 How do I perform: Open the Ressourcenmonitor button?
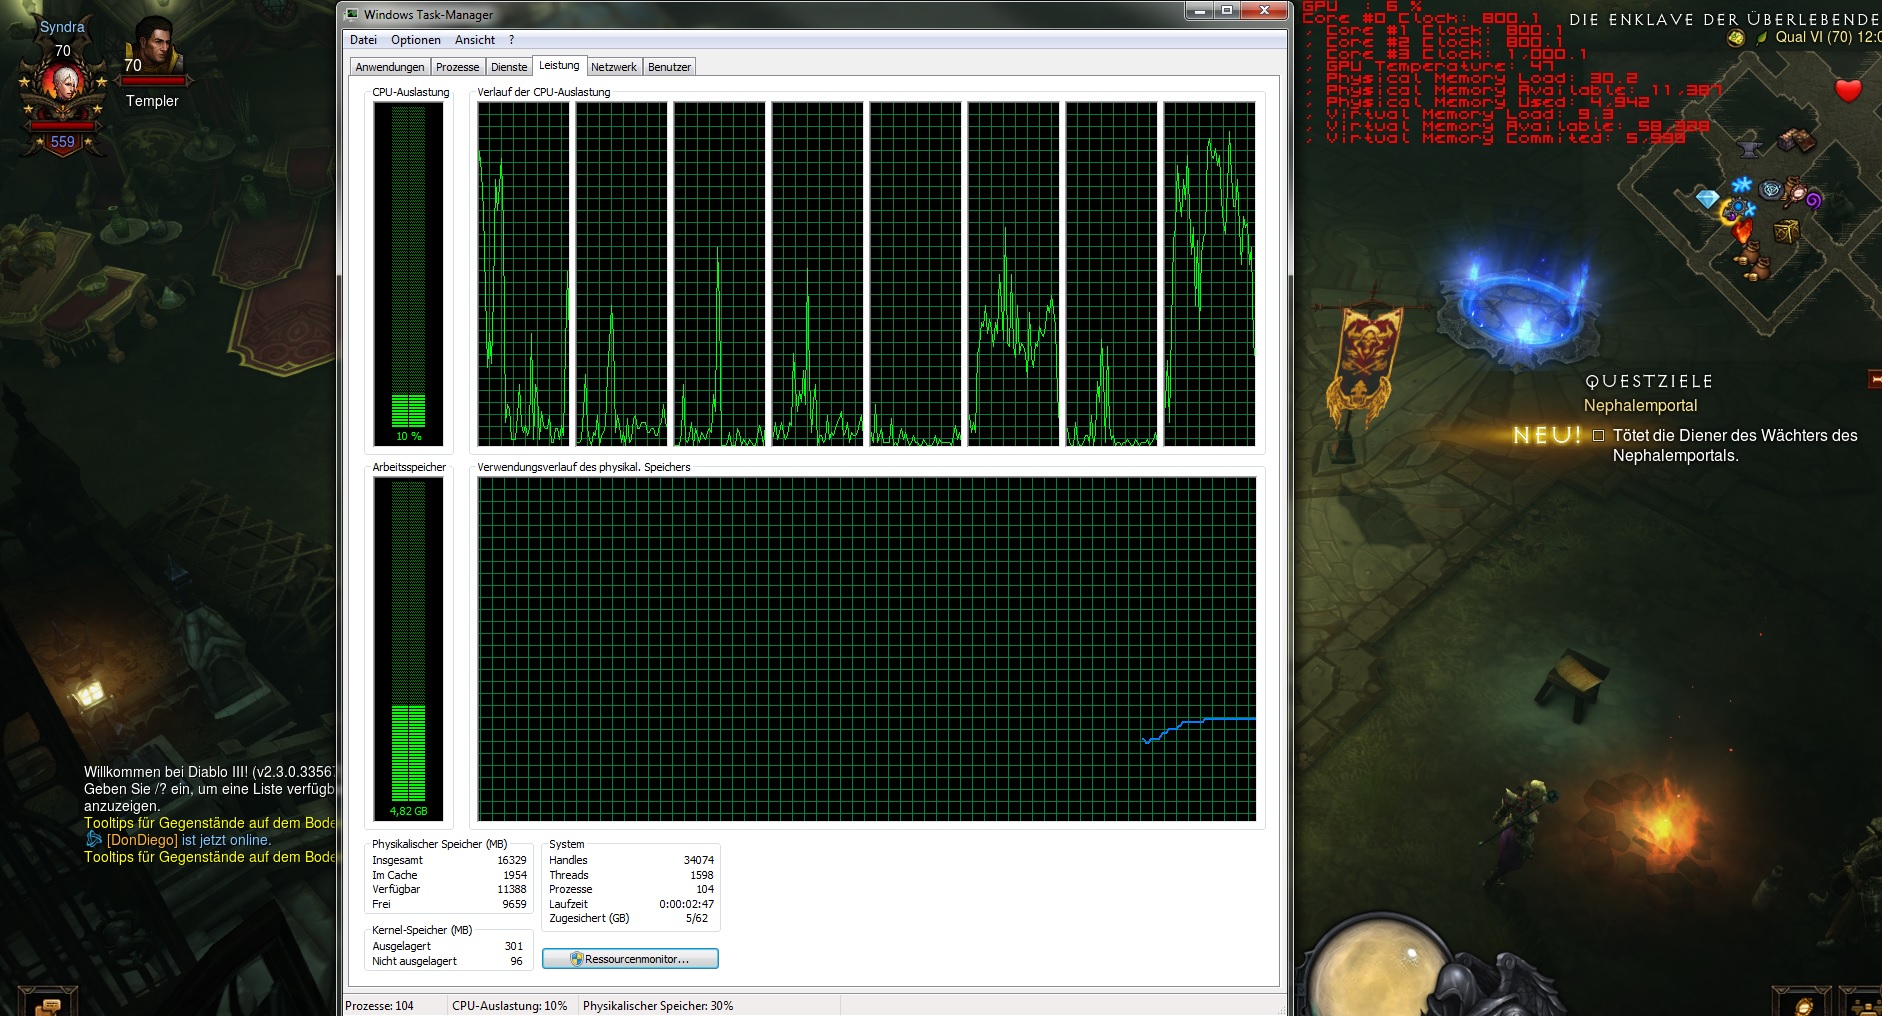[630, 959]
